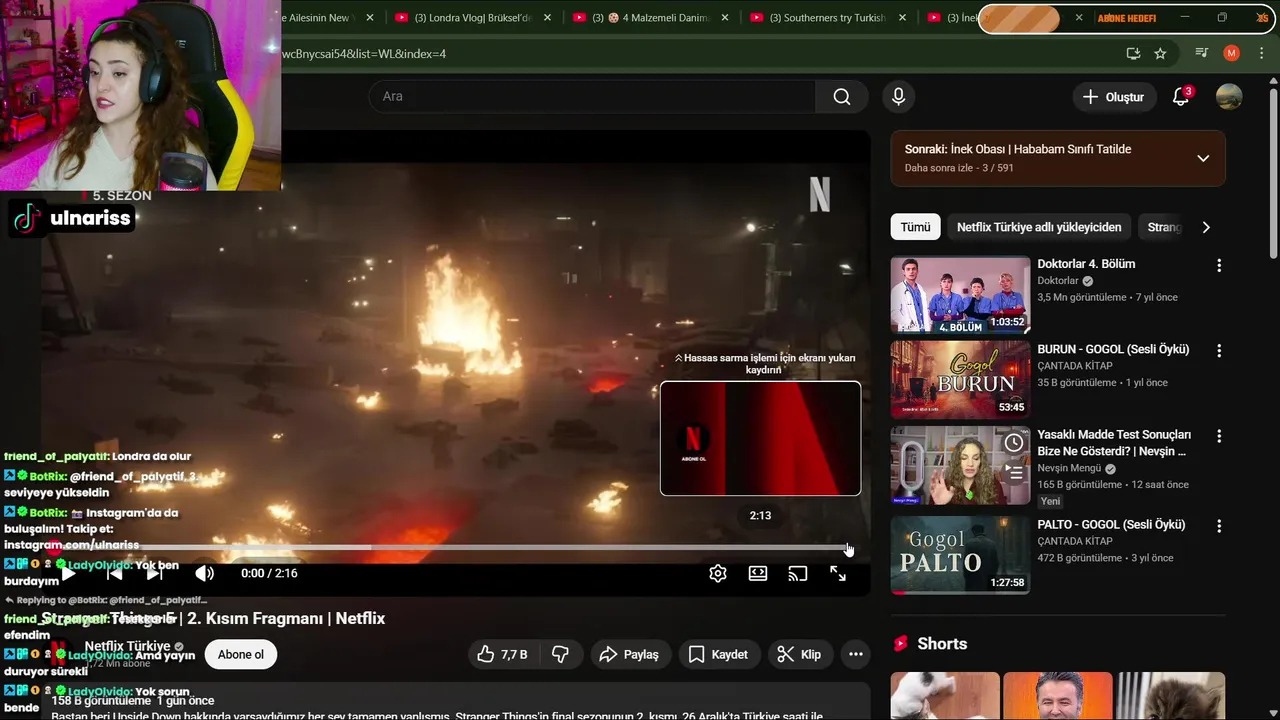Viewport: 1280px width, 720px height.
Task: Open options for BURUN - GOGOL
Action: click(1218, 351)
